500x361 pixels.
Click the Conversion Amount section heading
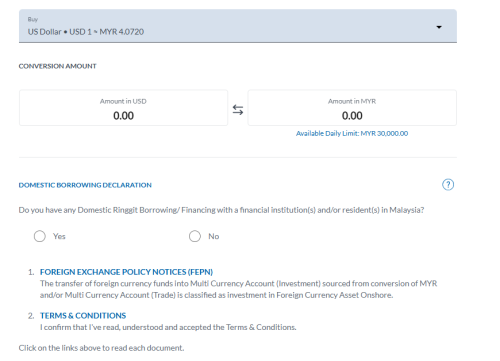pyautogui.click(x=57, y=66)
